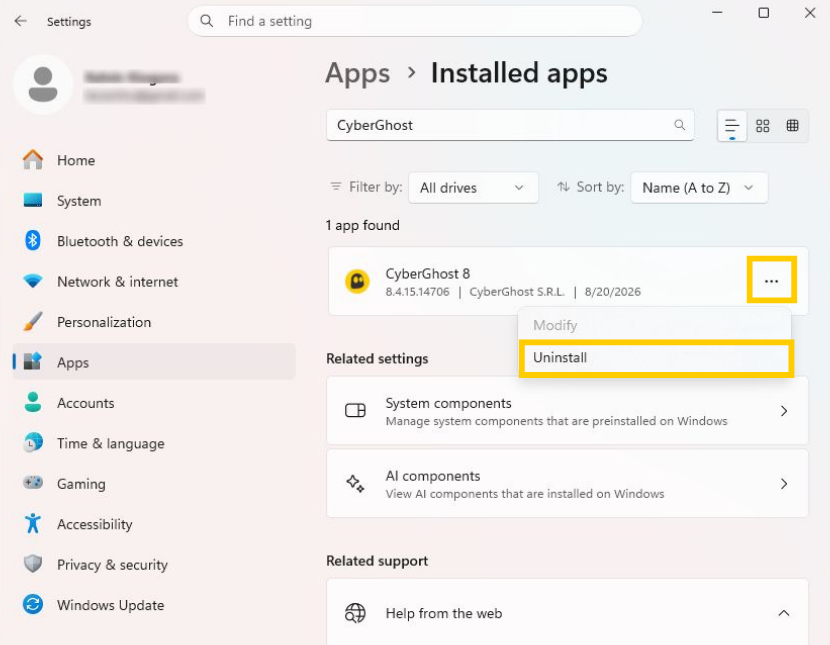Click the Network wifi icon
Screen dimensions: 830x645
33,280
